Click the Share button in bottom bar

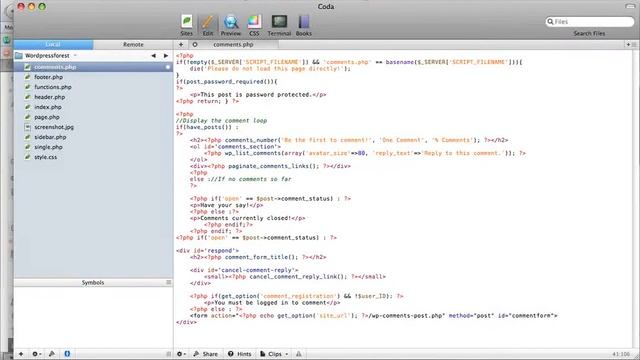(205, 354)
